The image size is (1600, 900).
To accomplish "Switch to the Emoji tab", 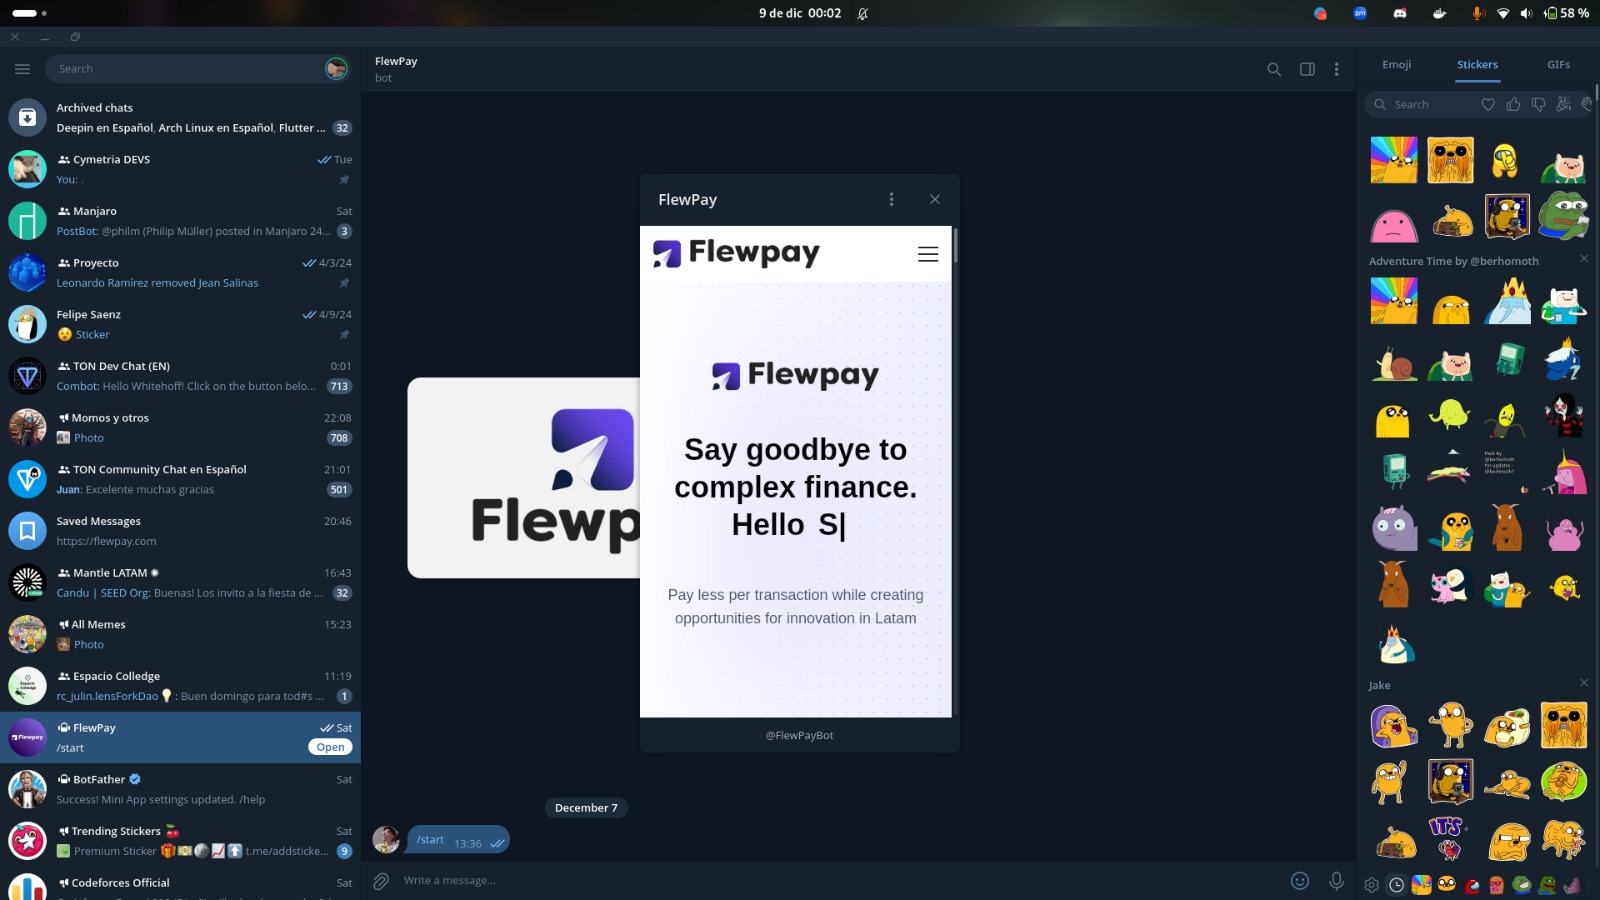I will click(1397, 65).
